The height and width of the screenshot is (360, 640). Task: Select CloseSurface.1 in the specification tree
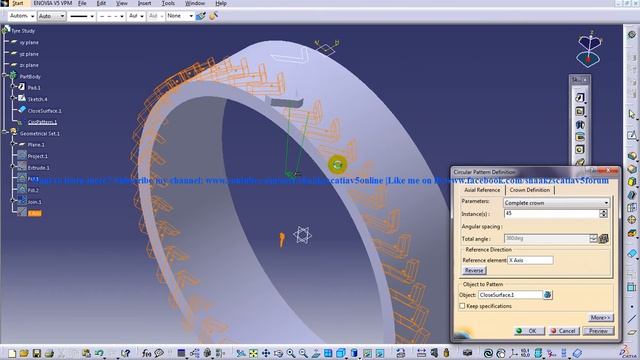[x=44, y=111]
